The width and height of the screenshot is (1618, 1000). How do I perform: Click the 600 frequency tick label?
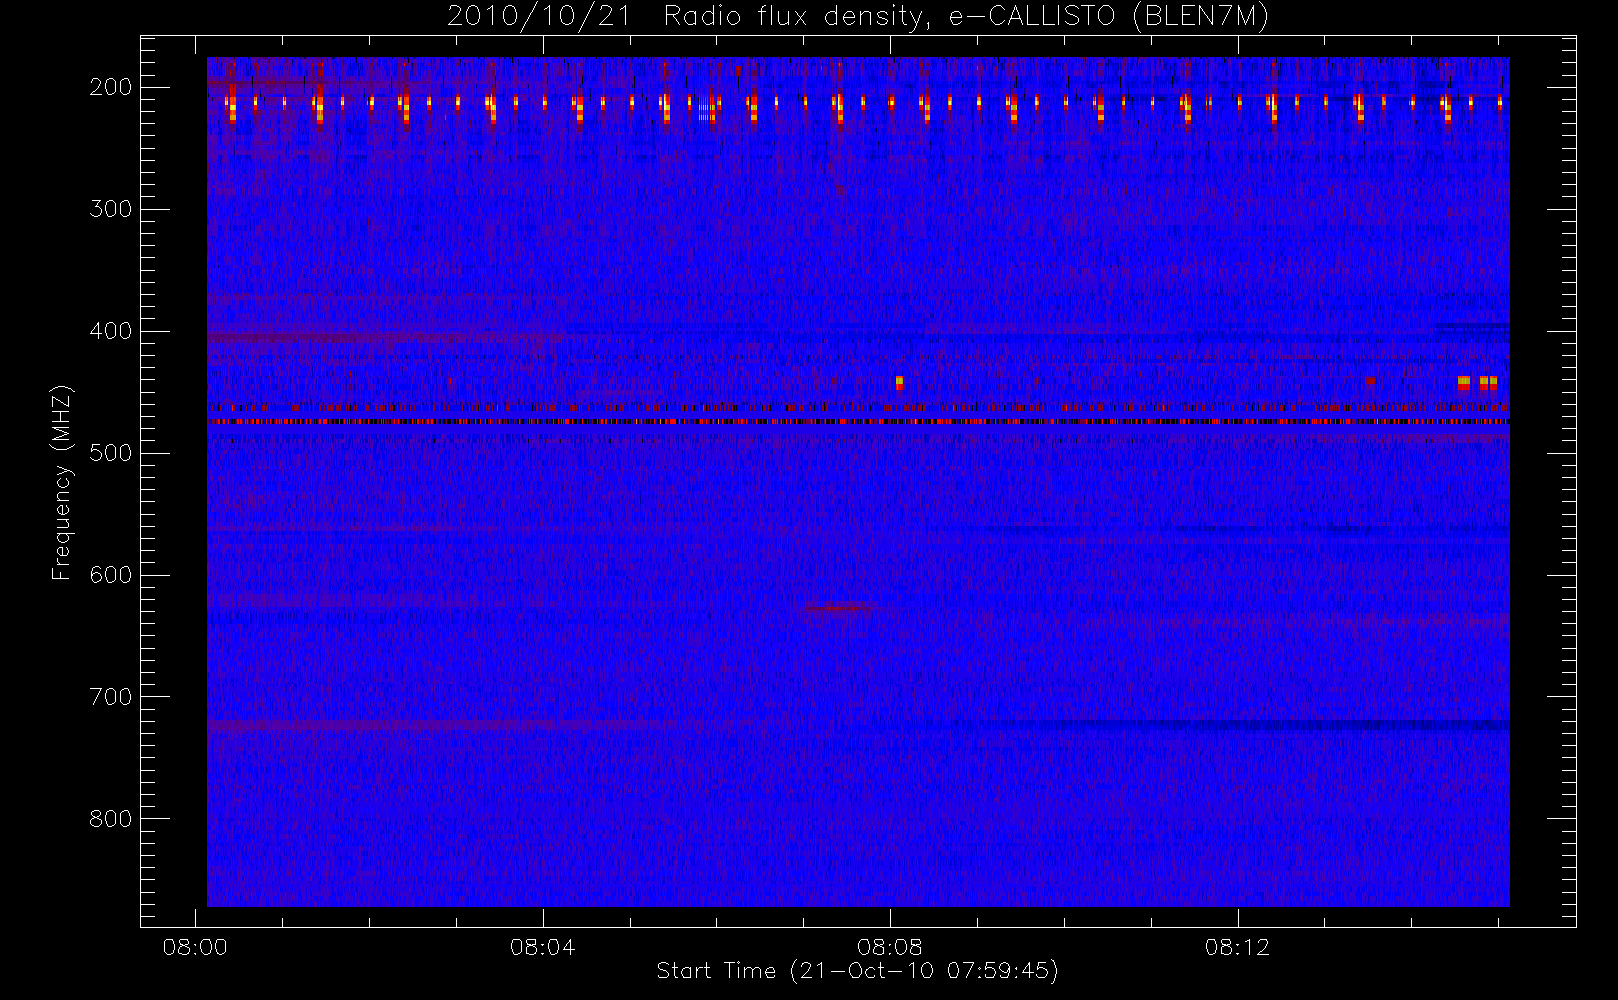click(x=111, y=575)
